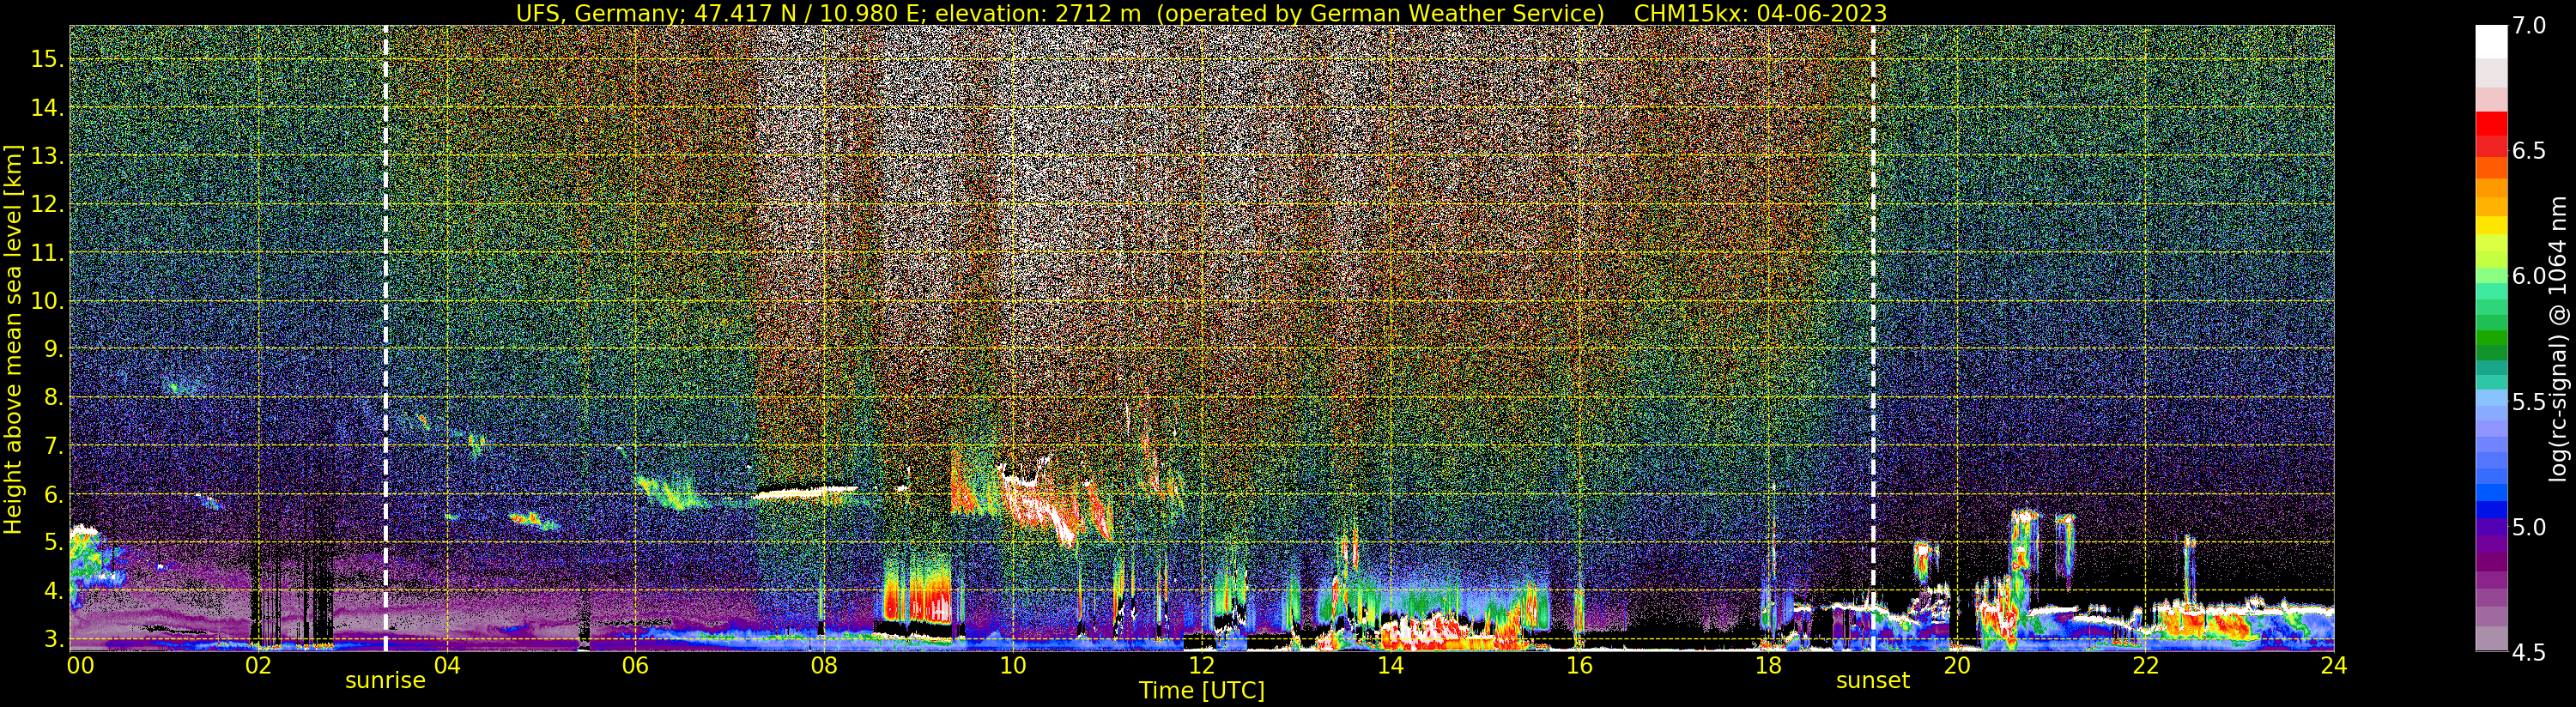Click the time tick label '20'
The width and height of the screenshot is (2576, 707).
(x=1956, y=666)
